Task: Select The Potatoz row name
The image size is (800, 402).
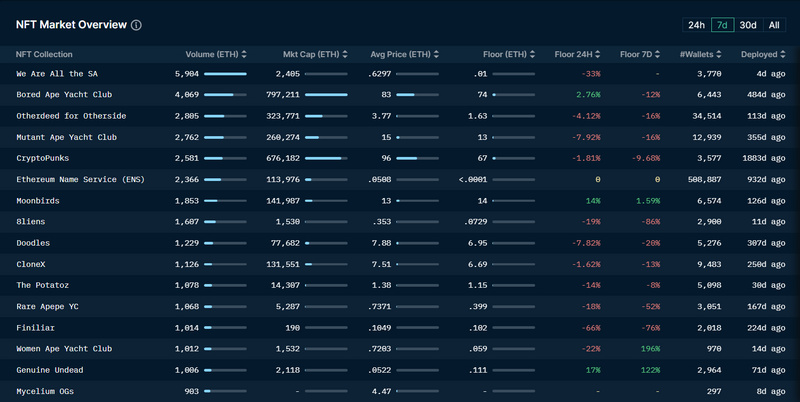Action: (x=42, y=285)
